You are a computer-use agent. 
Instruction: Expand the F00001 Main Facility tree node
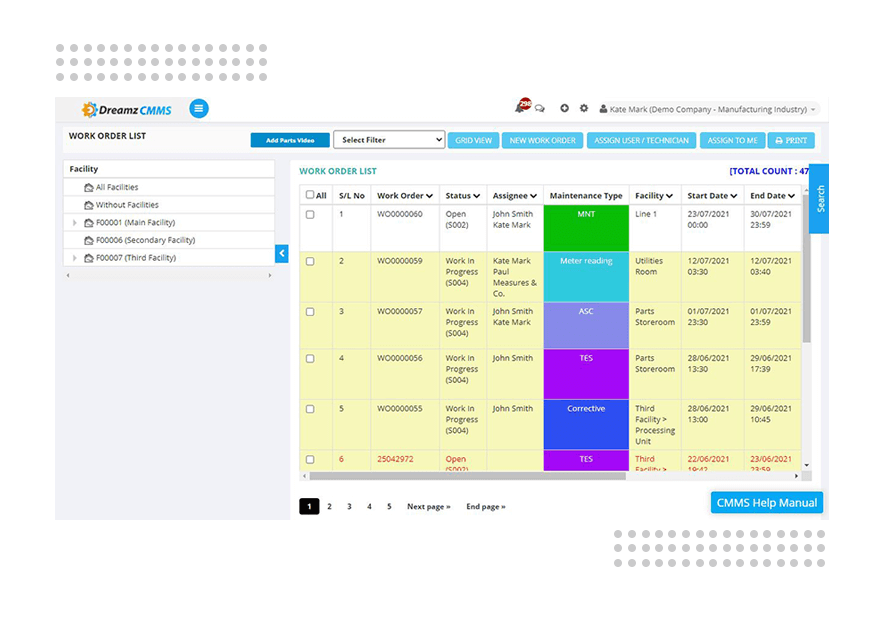(x=75, y=221)
